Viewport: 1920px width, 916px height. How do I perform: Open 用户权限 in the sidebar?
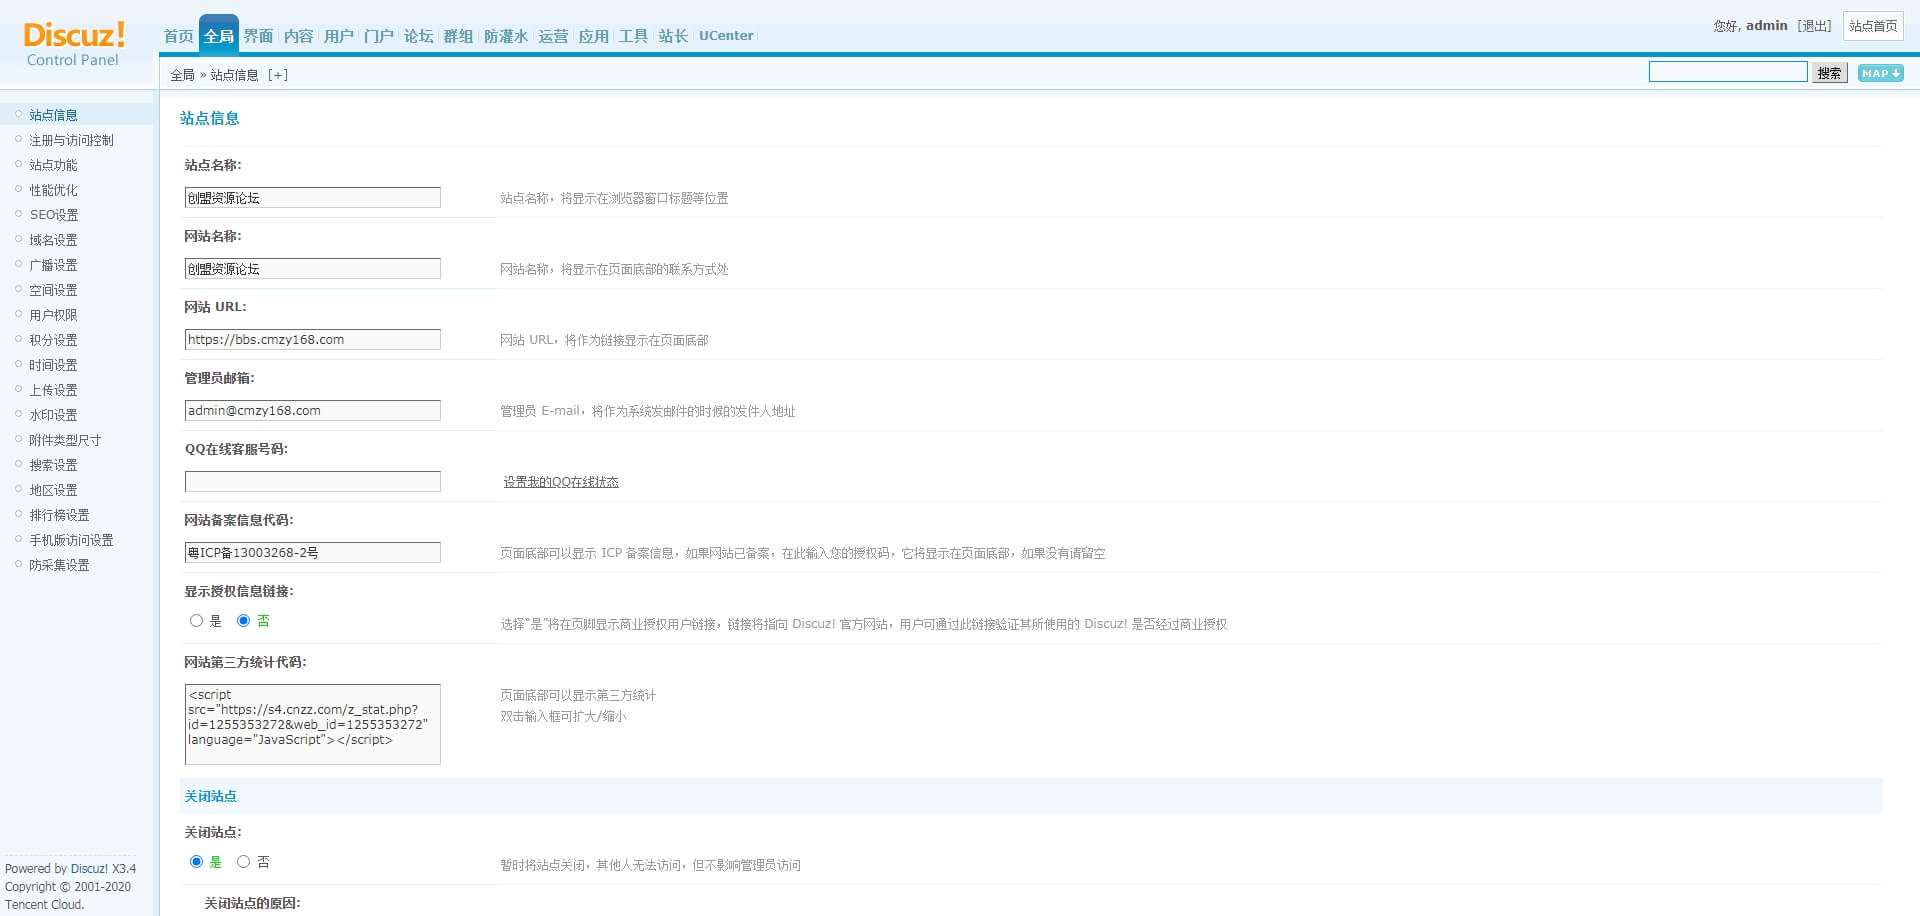click(53, 315)
